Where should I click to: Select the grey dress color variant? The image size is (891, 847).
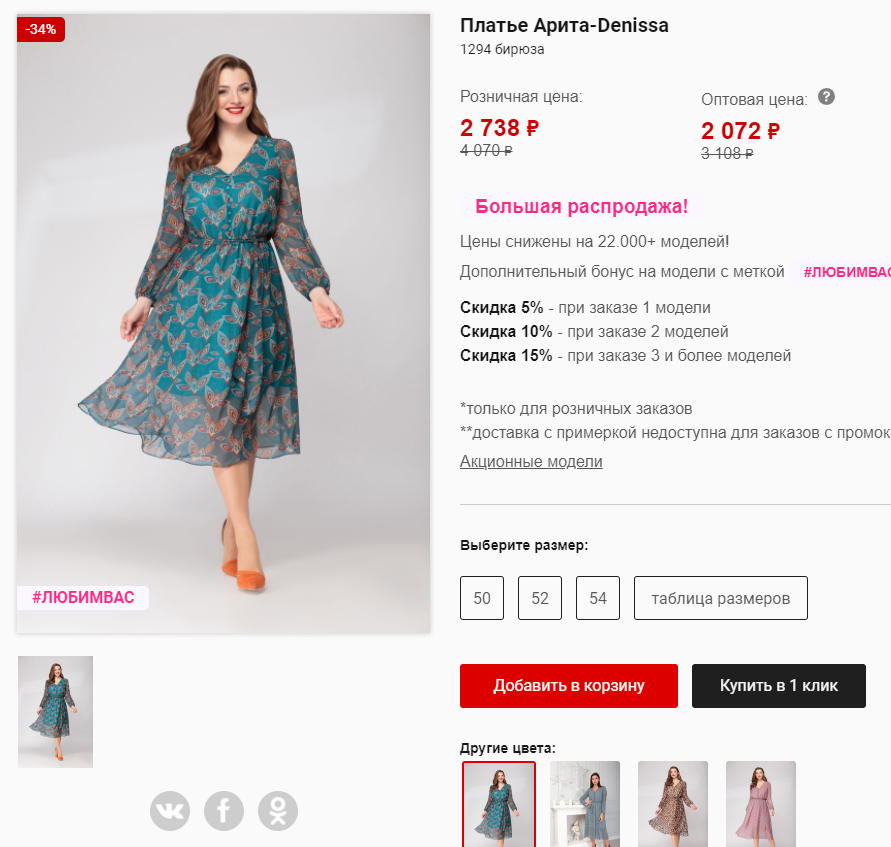(585, 804)
